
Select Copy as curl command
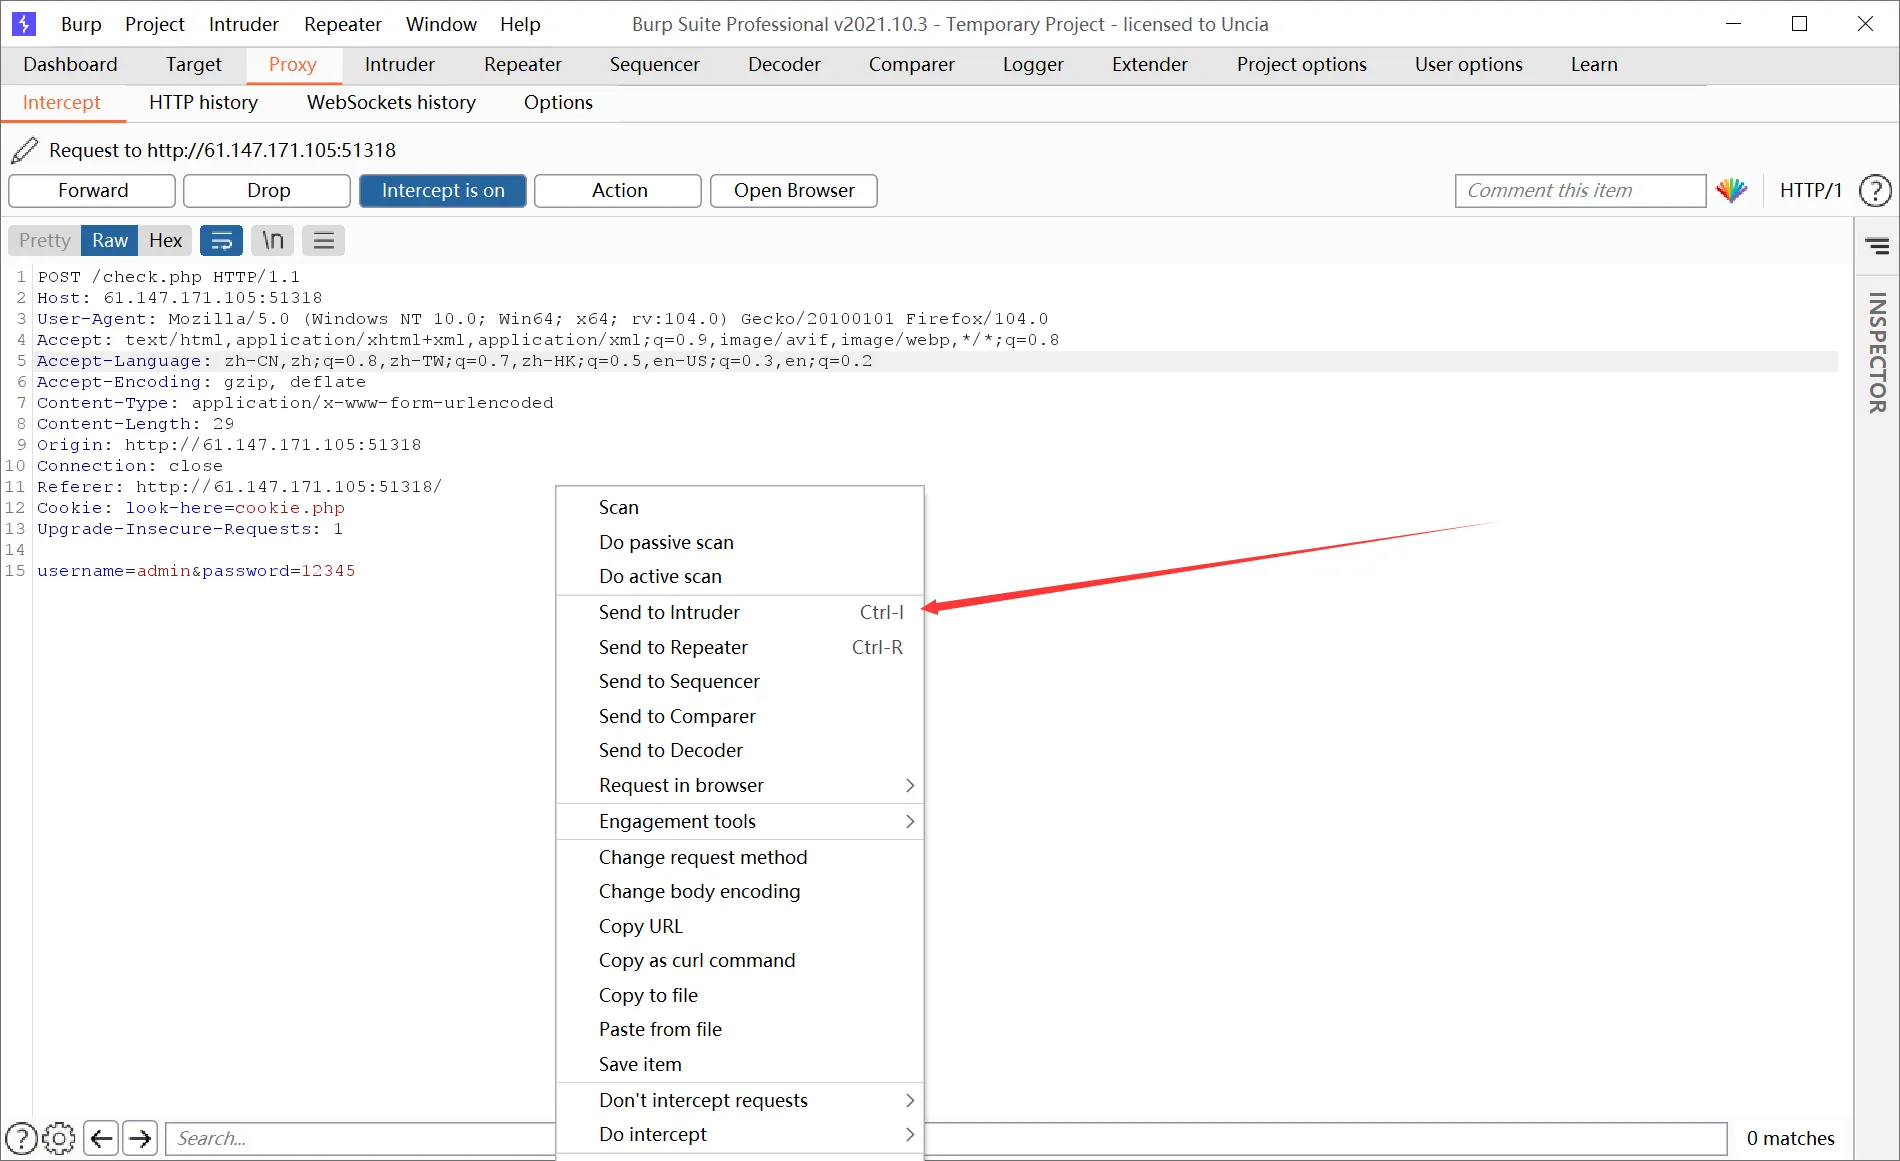pyautogui.click(x=740, y=960)
